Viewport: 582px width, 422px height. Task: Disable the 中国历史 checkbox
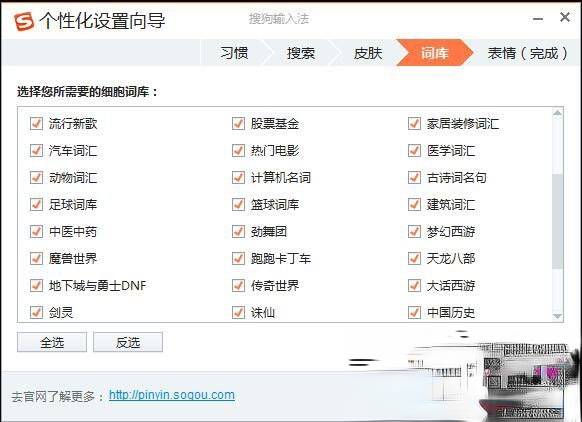[x=414, y=312]
